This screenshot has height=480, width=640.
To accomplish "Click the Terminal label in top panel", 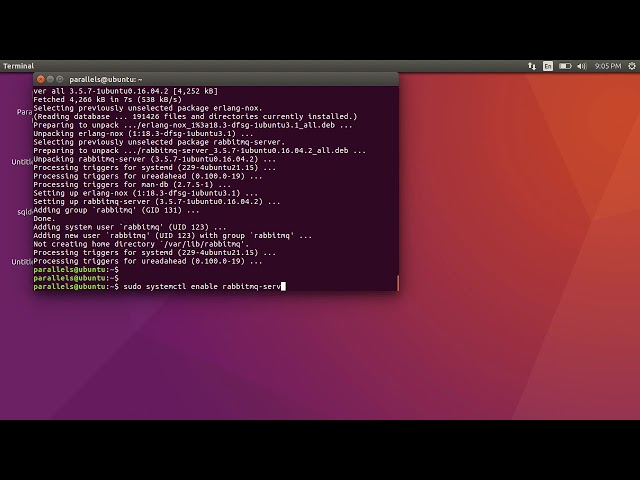I will (18, 66).
